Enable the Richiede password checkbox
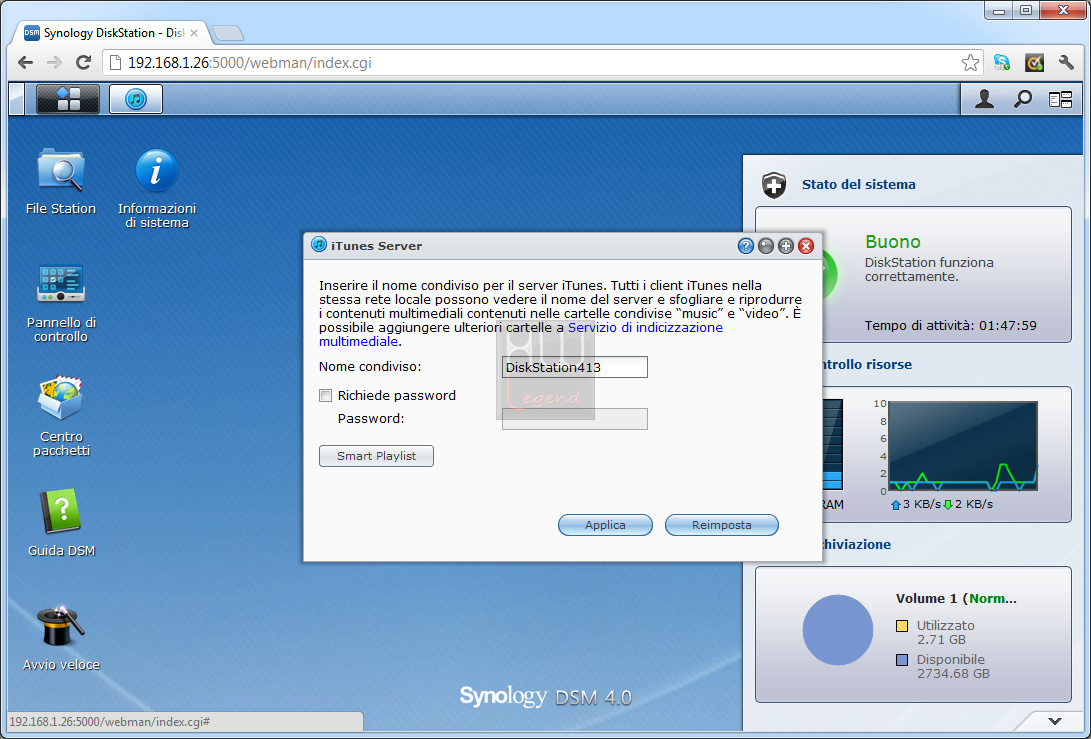Screen dimensions: 1091x739 (x=326, y=396)
